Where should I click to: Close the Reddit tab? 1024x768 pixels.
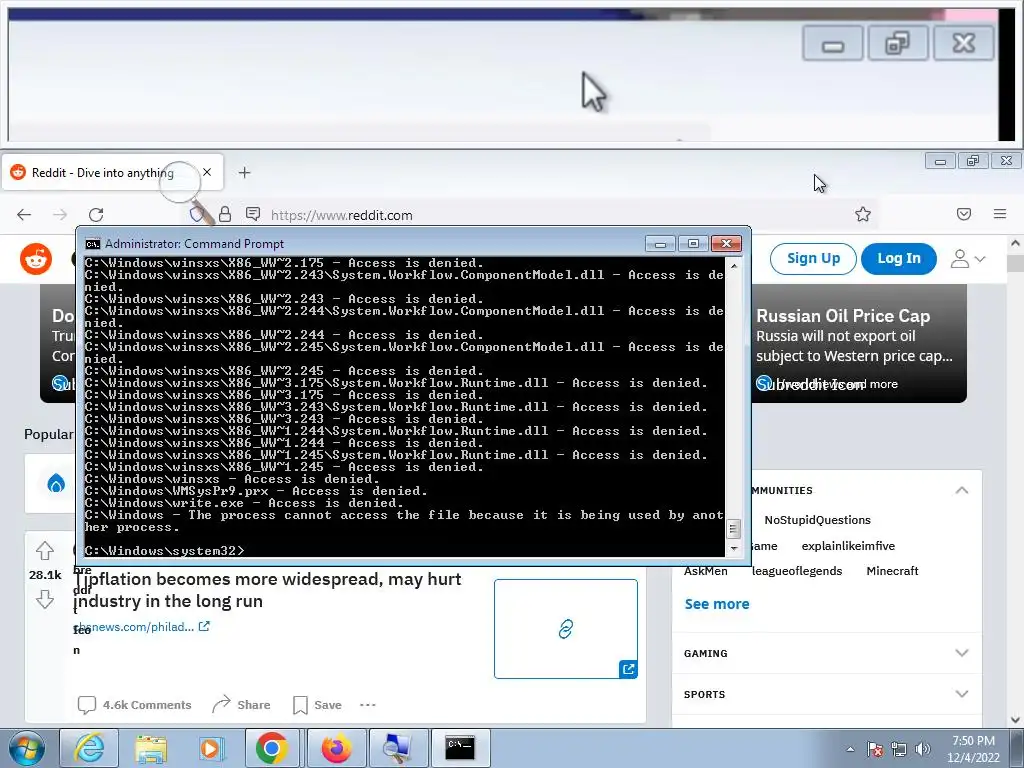point(207,172)
